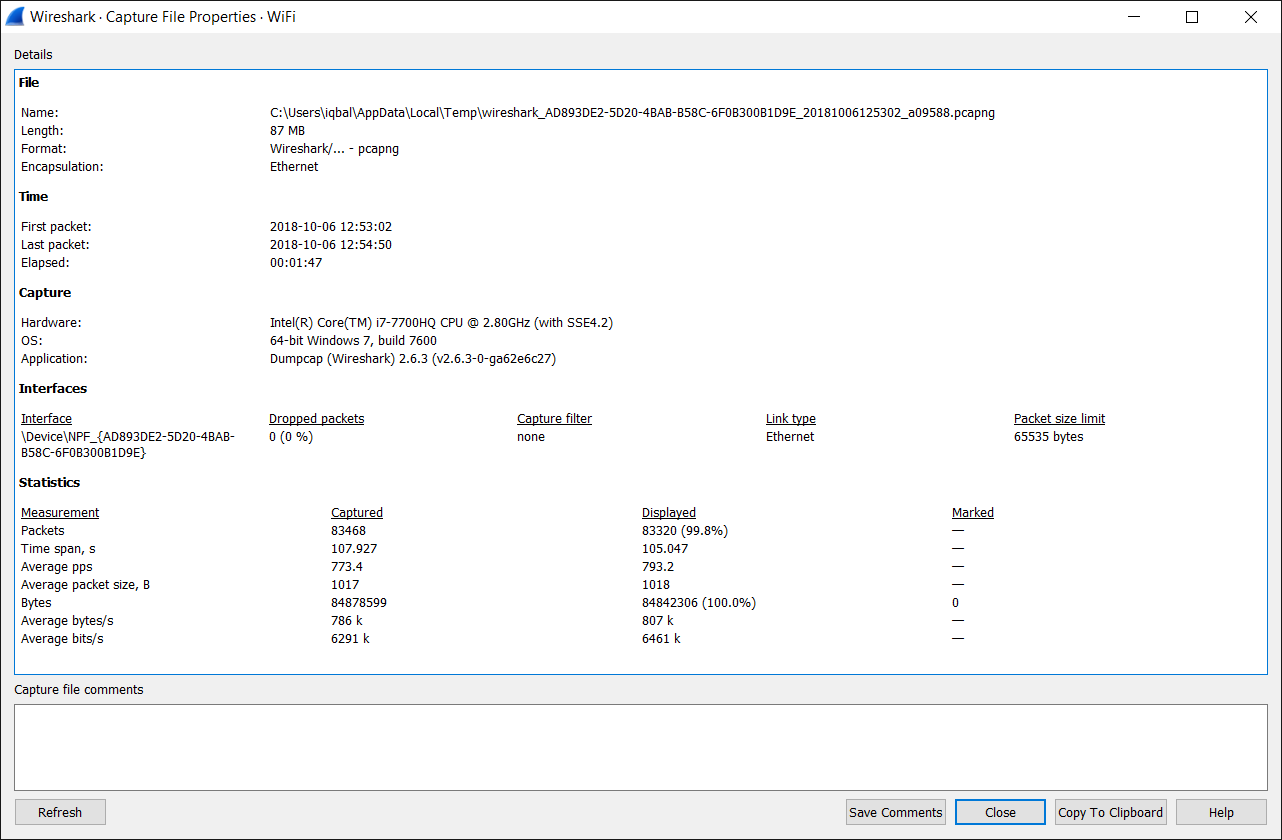Click the 65535 bytes packet size value
The image size is (1282, 840).
[1048, 437]
